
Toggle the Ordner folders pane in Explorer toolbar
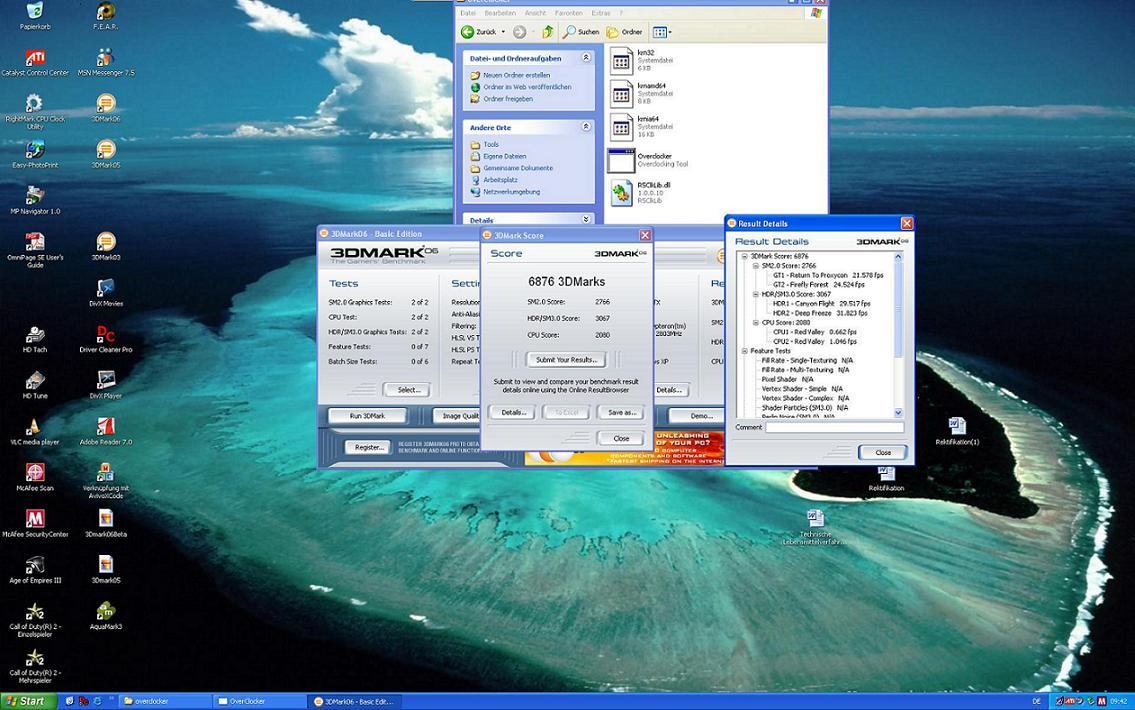[624, 32]
